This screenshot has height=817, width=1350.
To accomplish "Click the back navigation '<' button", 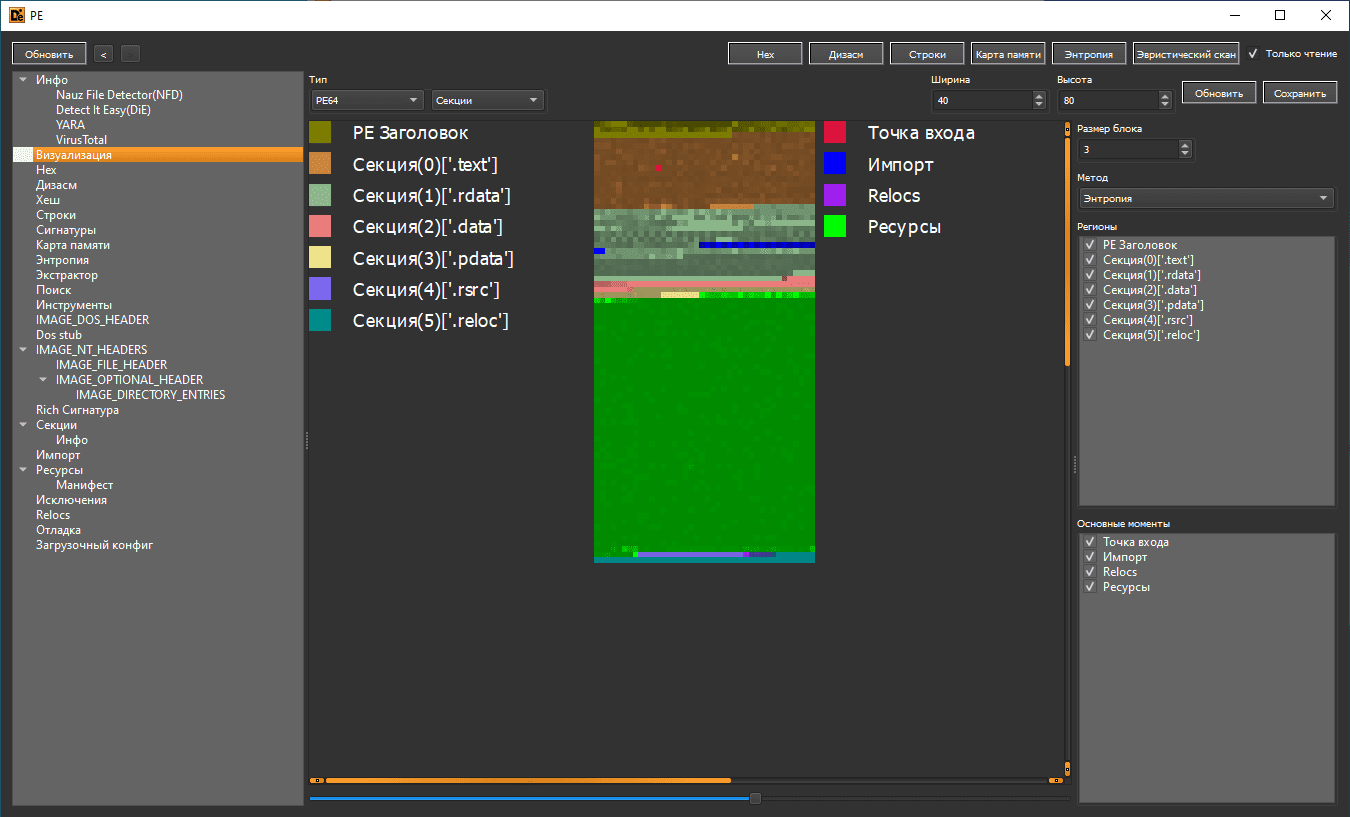I will (x=104, y=54).
